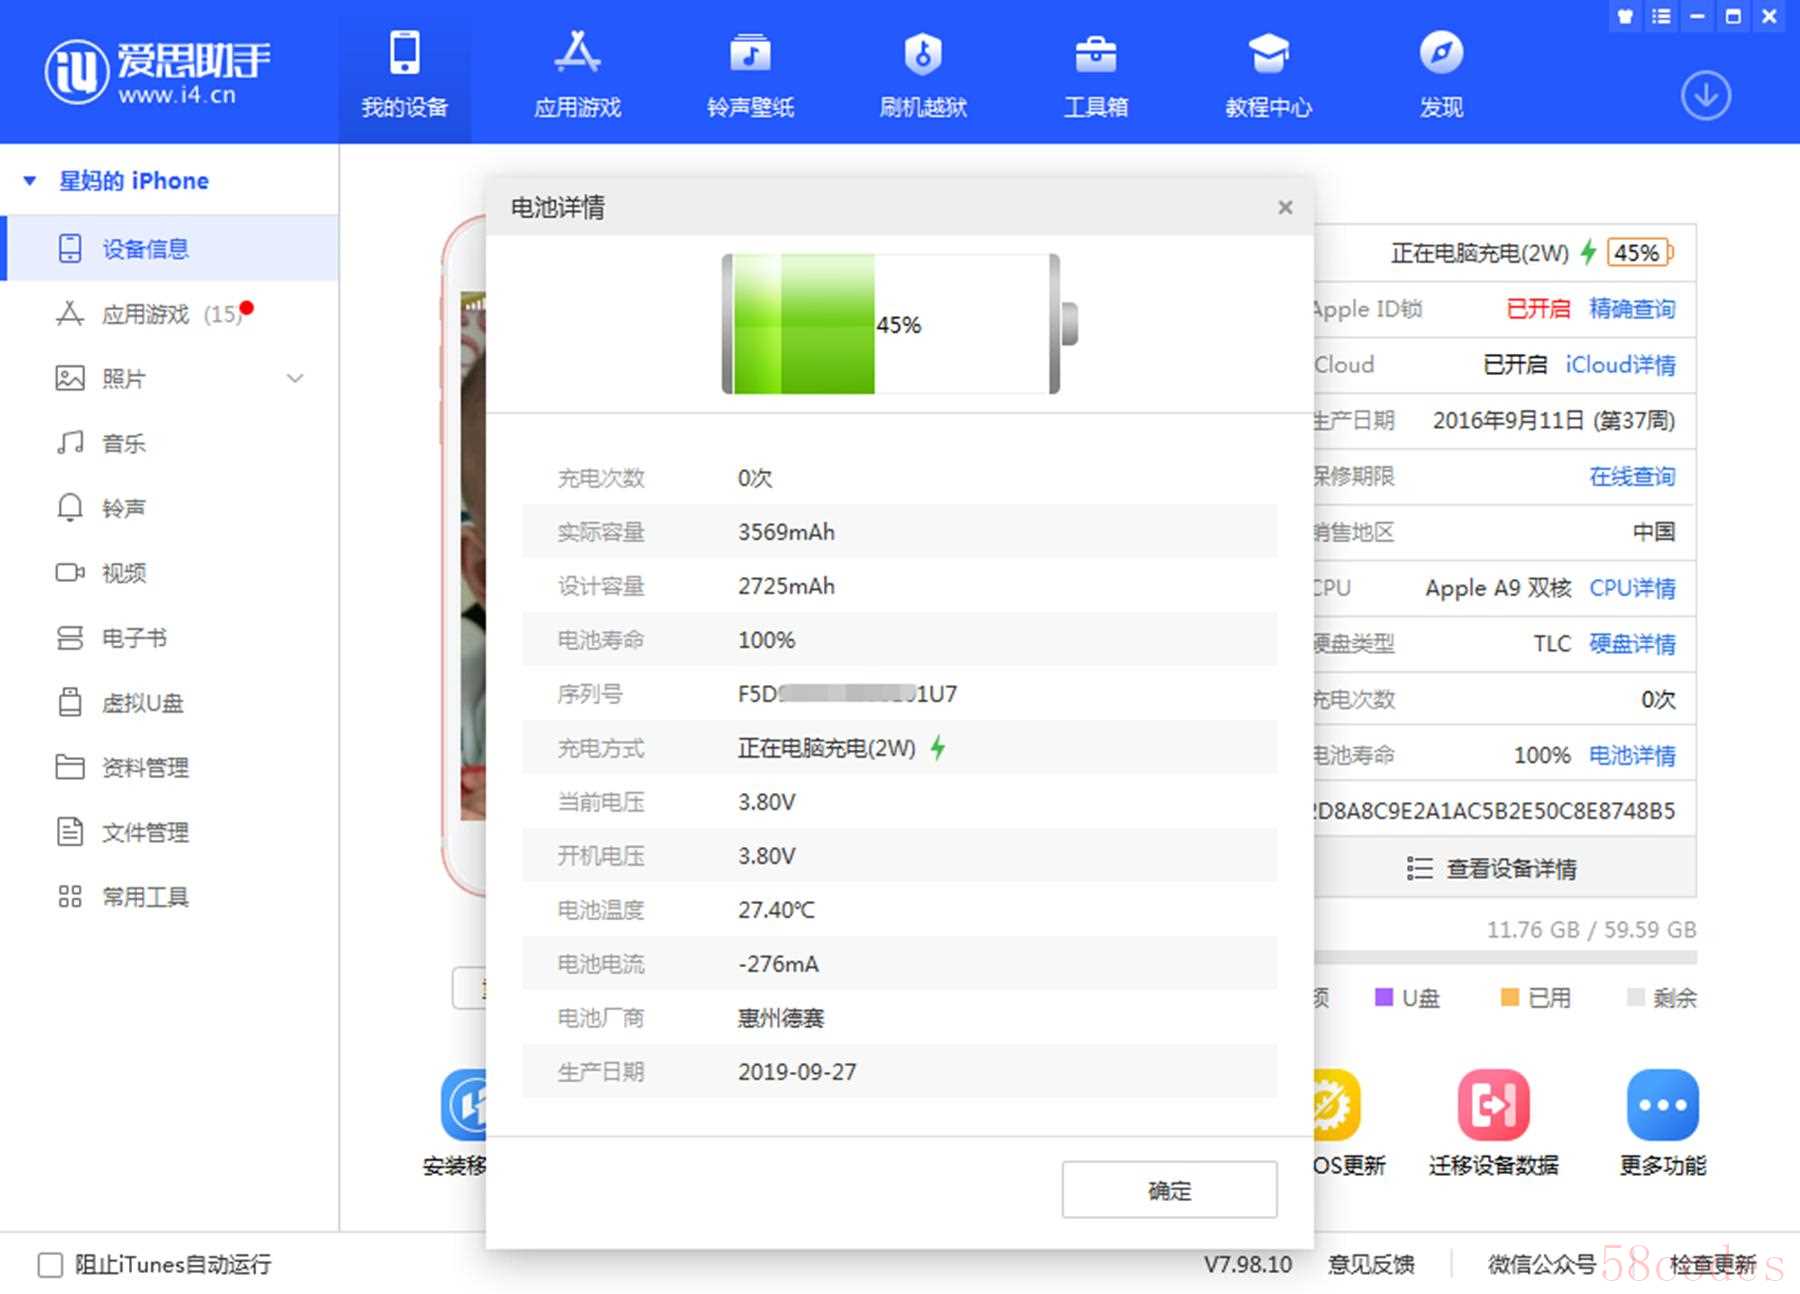Collapse the 星妈的 iPhone device tree
This screenshot has width=1800, height=1294.
coord(30,181)
